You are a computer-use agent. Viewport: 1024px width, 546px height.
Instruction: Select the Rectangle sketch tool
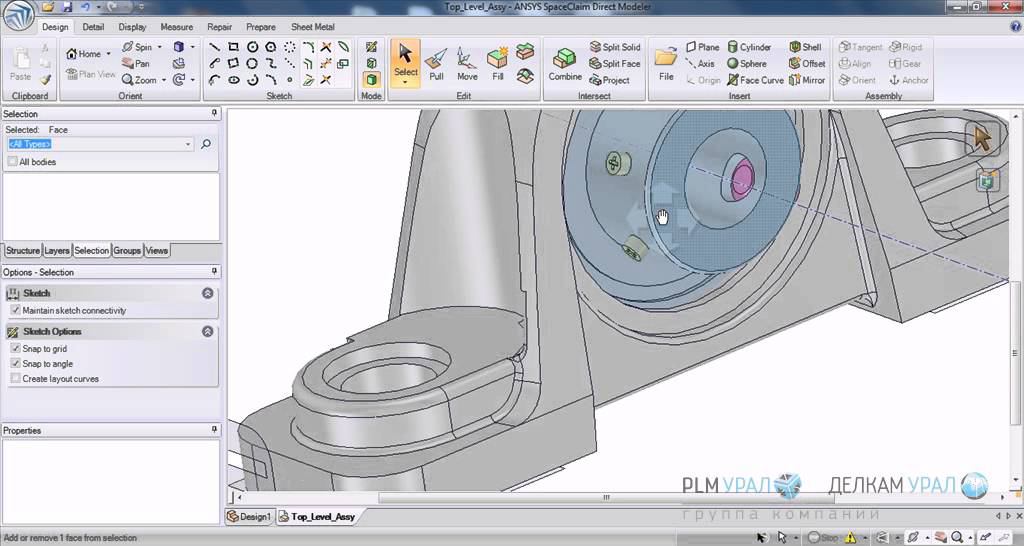pos(233,47)
